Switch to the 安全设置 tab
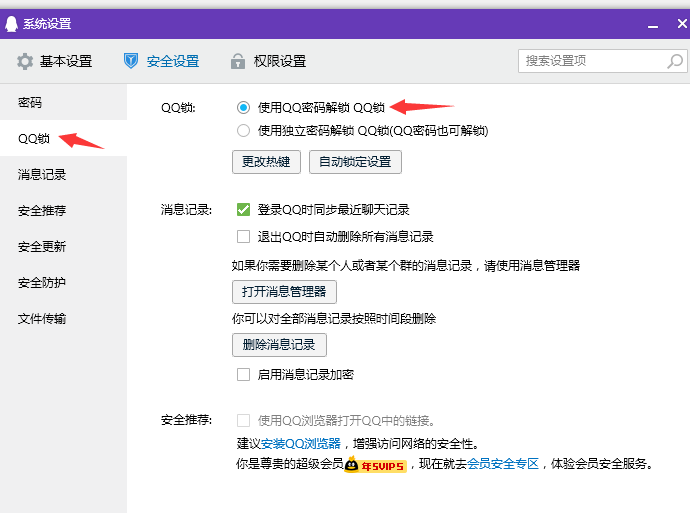Viewport: 690px width, 513px height. coord(161,61)
